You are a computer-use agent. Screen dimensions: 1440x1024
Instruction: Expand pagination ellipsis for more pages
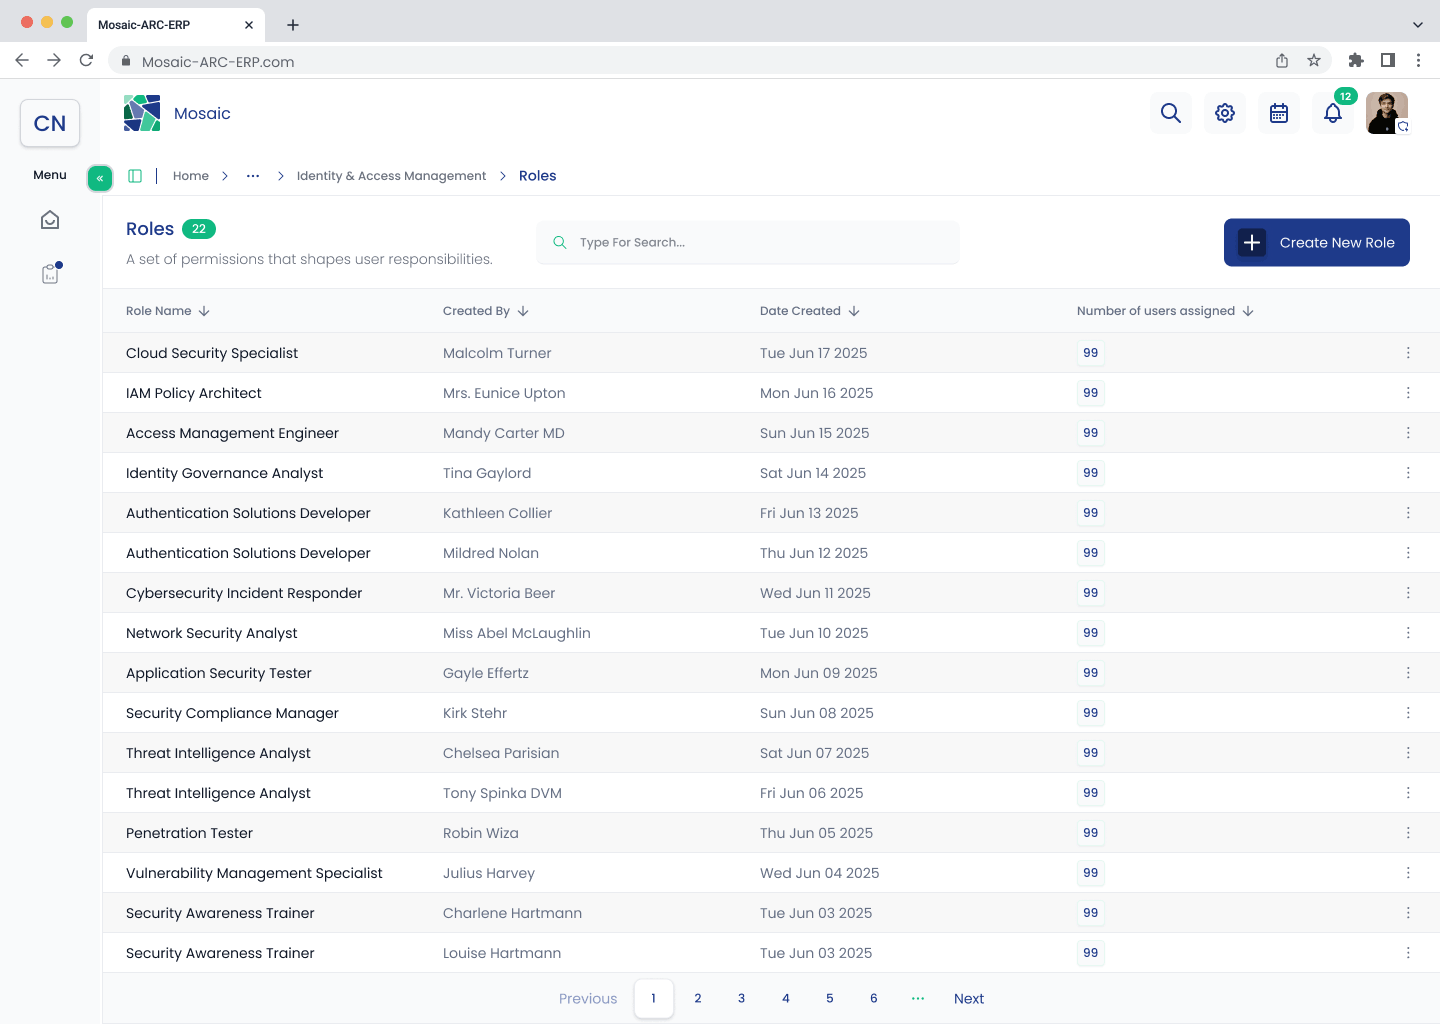coord(918,998)
